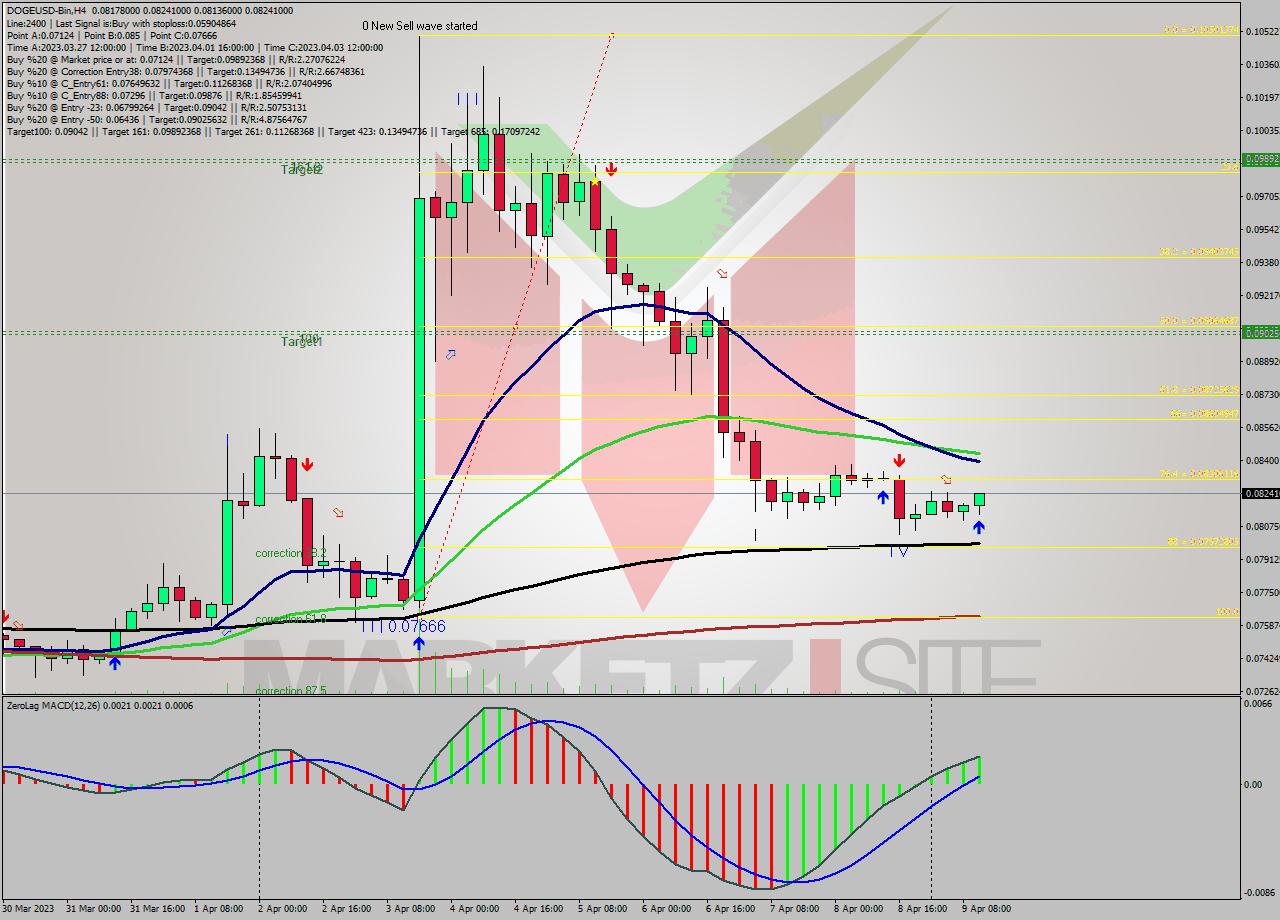Viewport: 1280px width, 920px height.
Task: Click the hollow red arrow above the 9 Apr candles
Action: [946, 480]
